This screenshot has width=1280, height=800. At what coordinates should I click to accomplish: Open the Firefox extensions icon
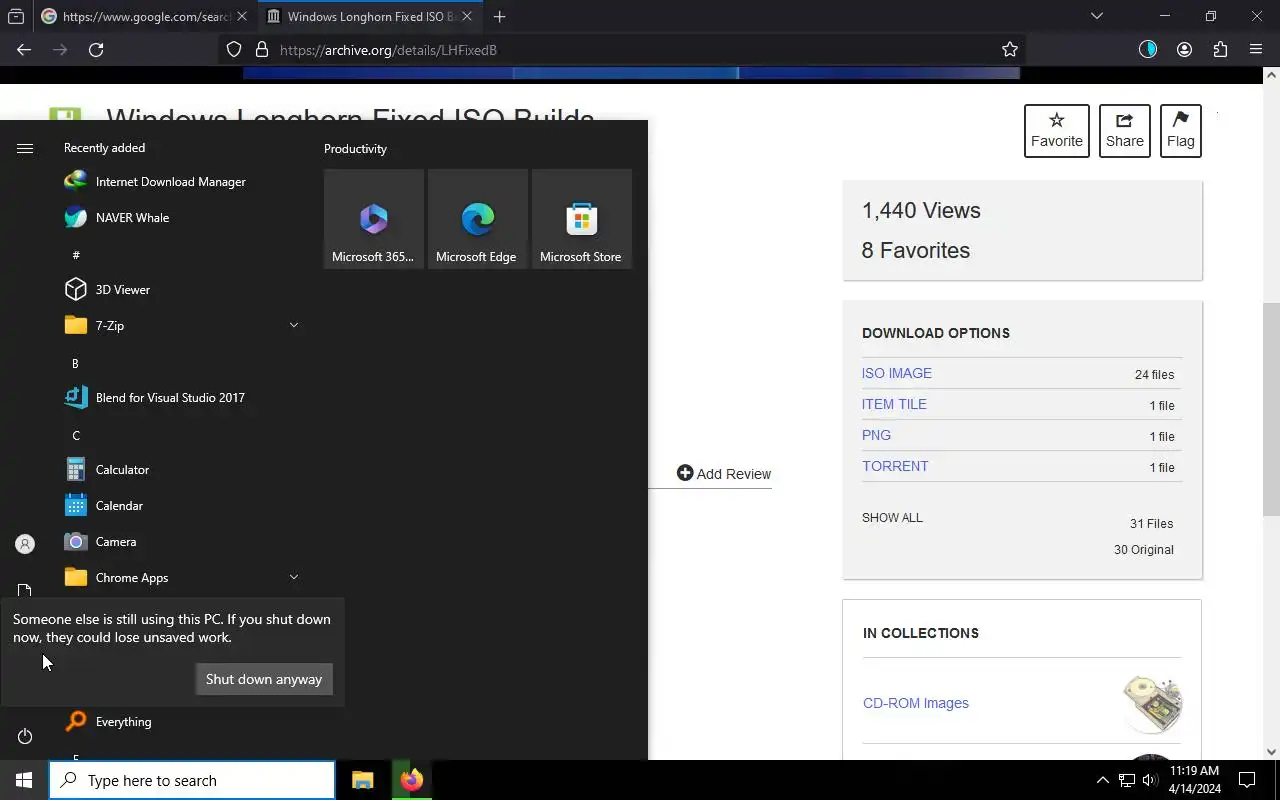click(x=1220, y=49)
